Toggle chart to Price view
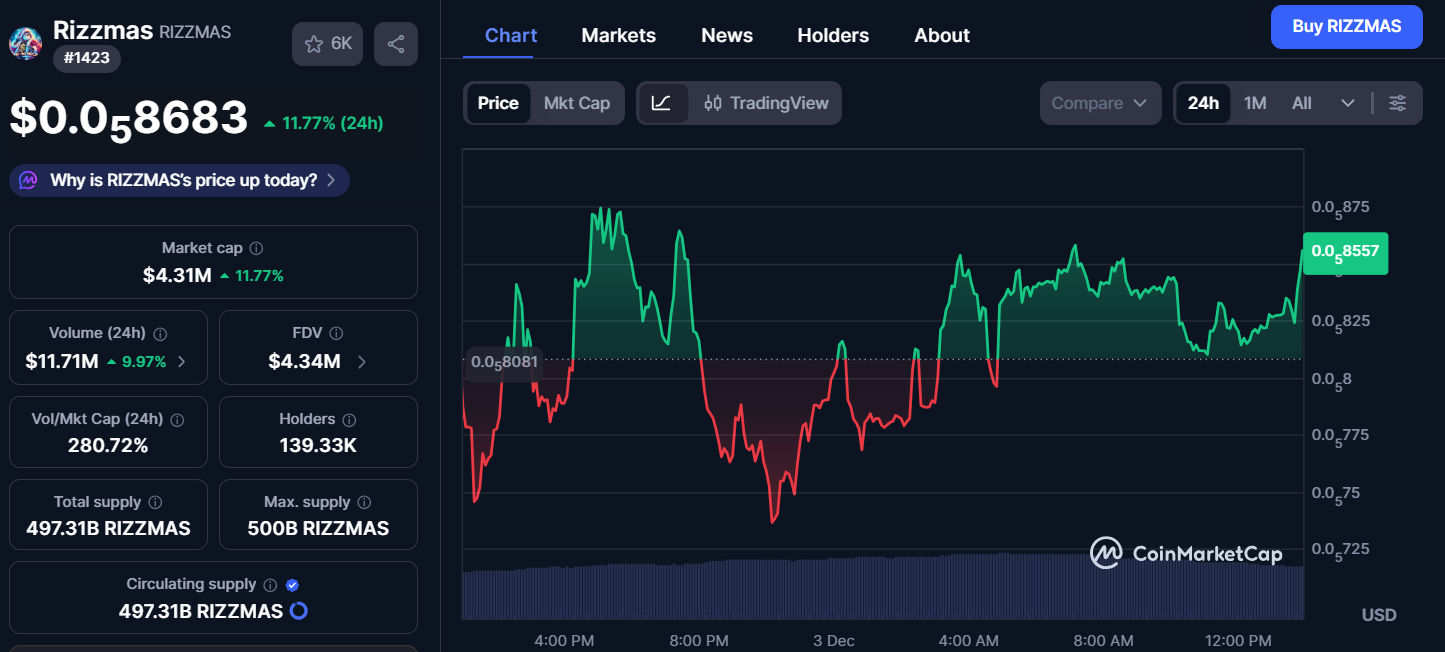Viewport: 1445px width, 652px height. click(x=498, y=103)
